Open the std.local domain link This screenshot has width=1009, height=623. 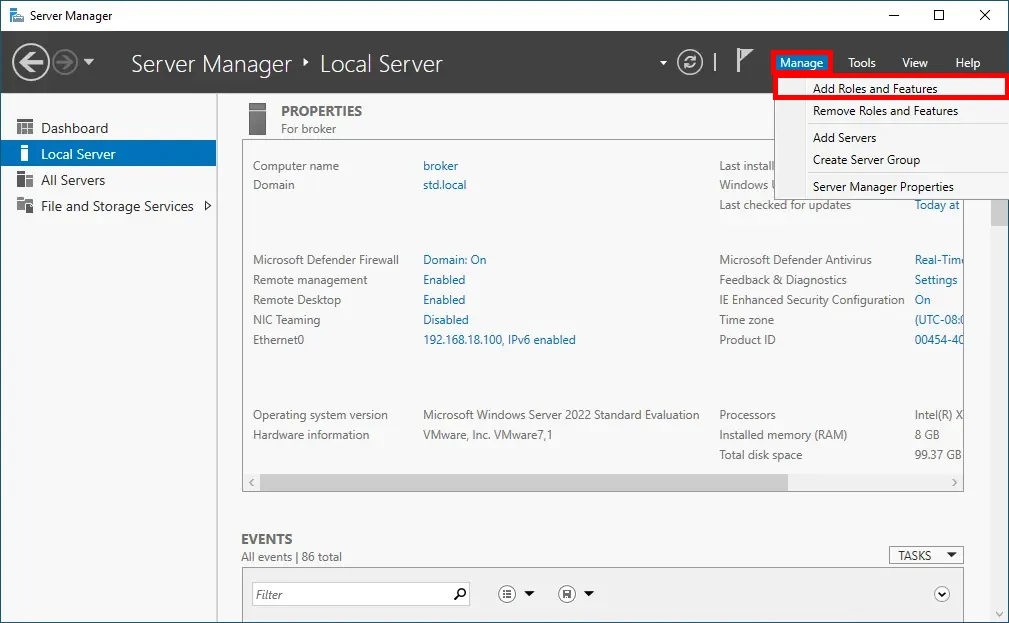pos(444,185)
